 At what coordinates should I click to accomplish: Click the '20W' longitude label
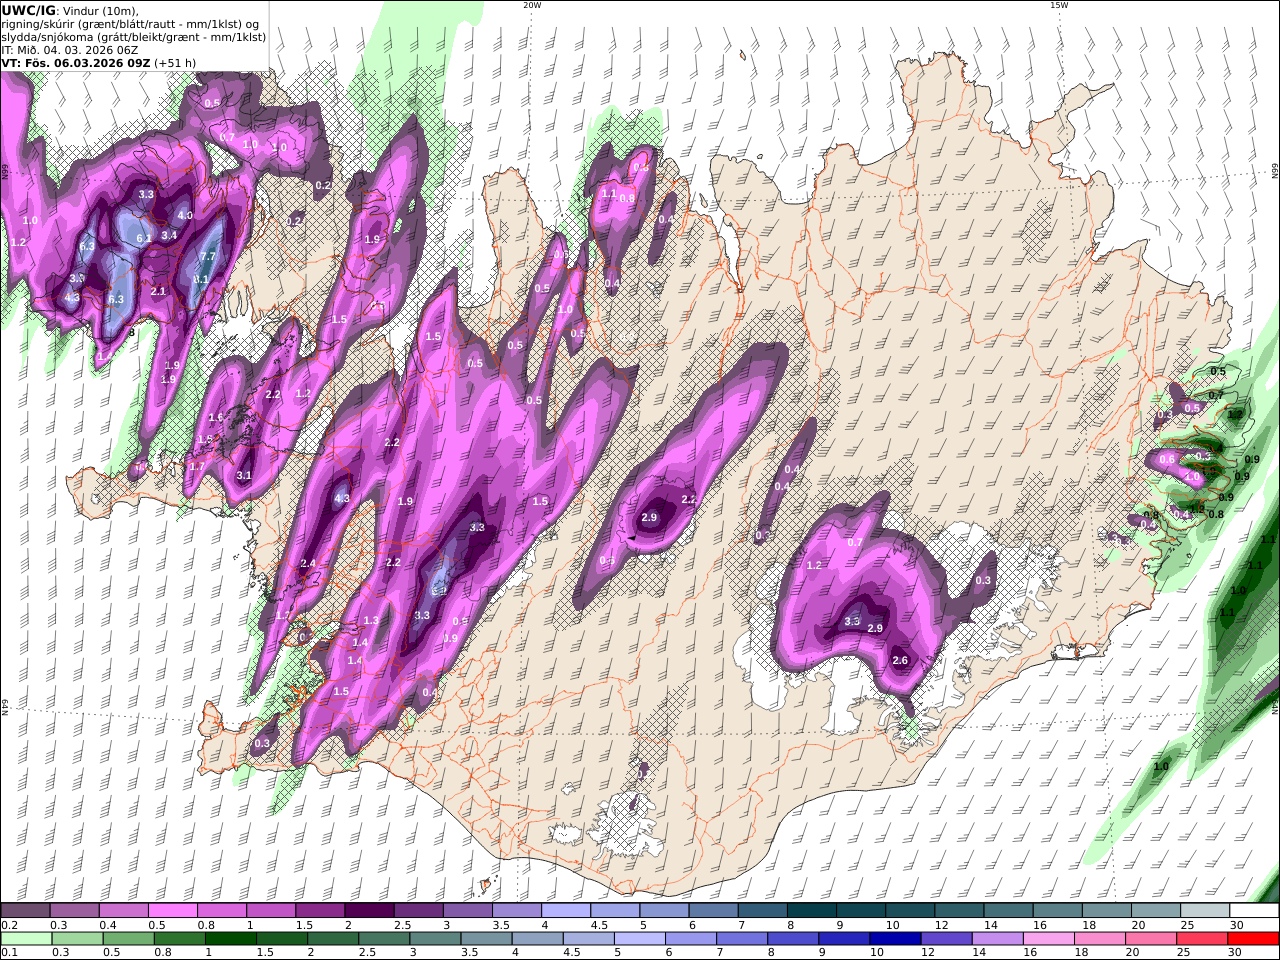click(532, 5)
